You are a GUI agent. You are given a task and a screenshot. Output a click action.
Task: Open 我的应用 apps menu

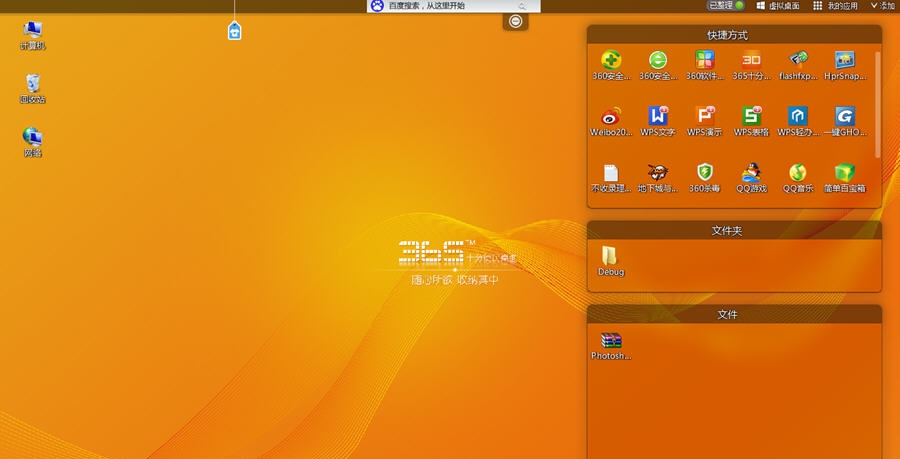(835, 6)
